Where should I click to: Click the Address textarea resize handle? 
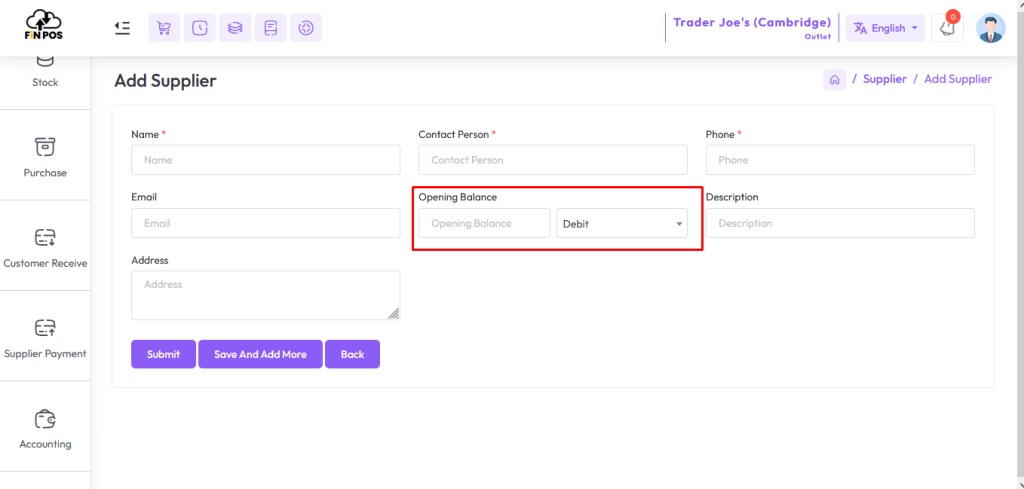click(x=394, y=314)
